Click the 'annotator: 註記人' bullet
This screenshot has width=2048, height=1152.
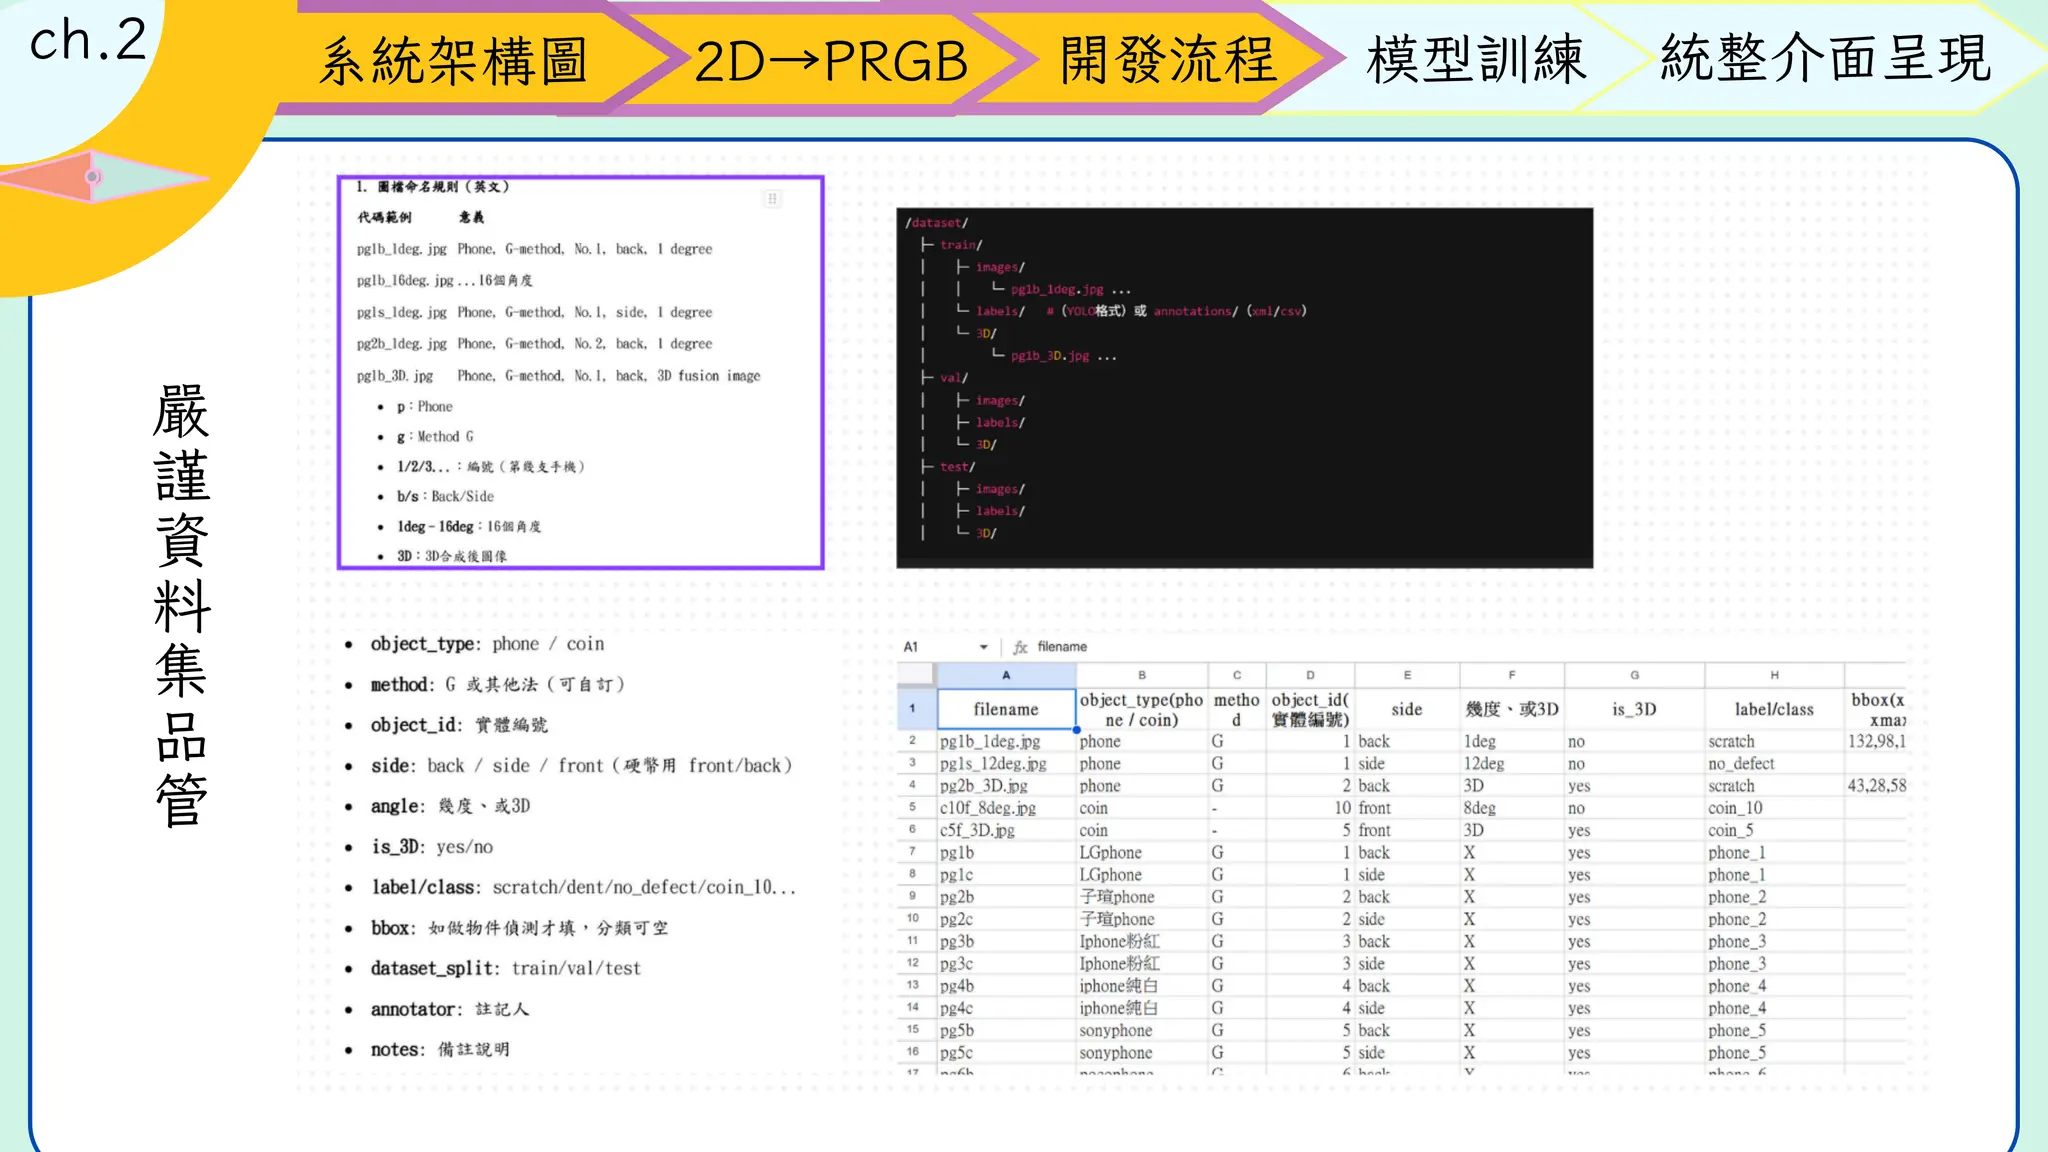(x=449, y=1009)
